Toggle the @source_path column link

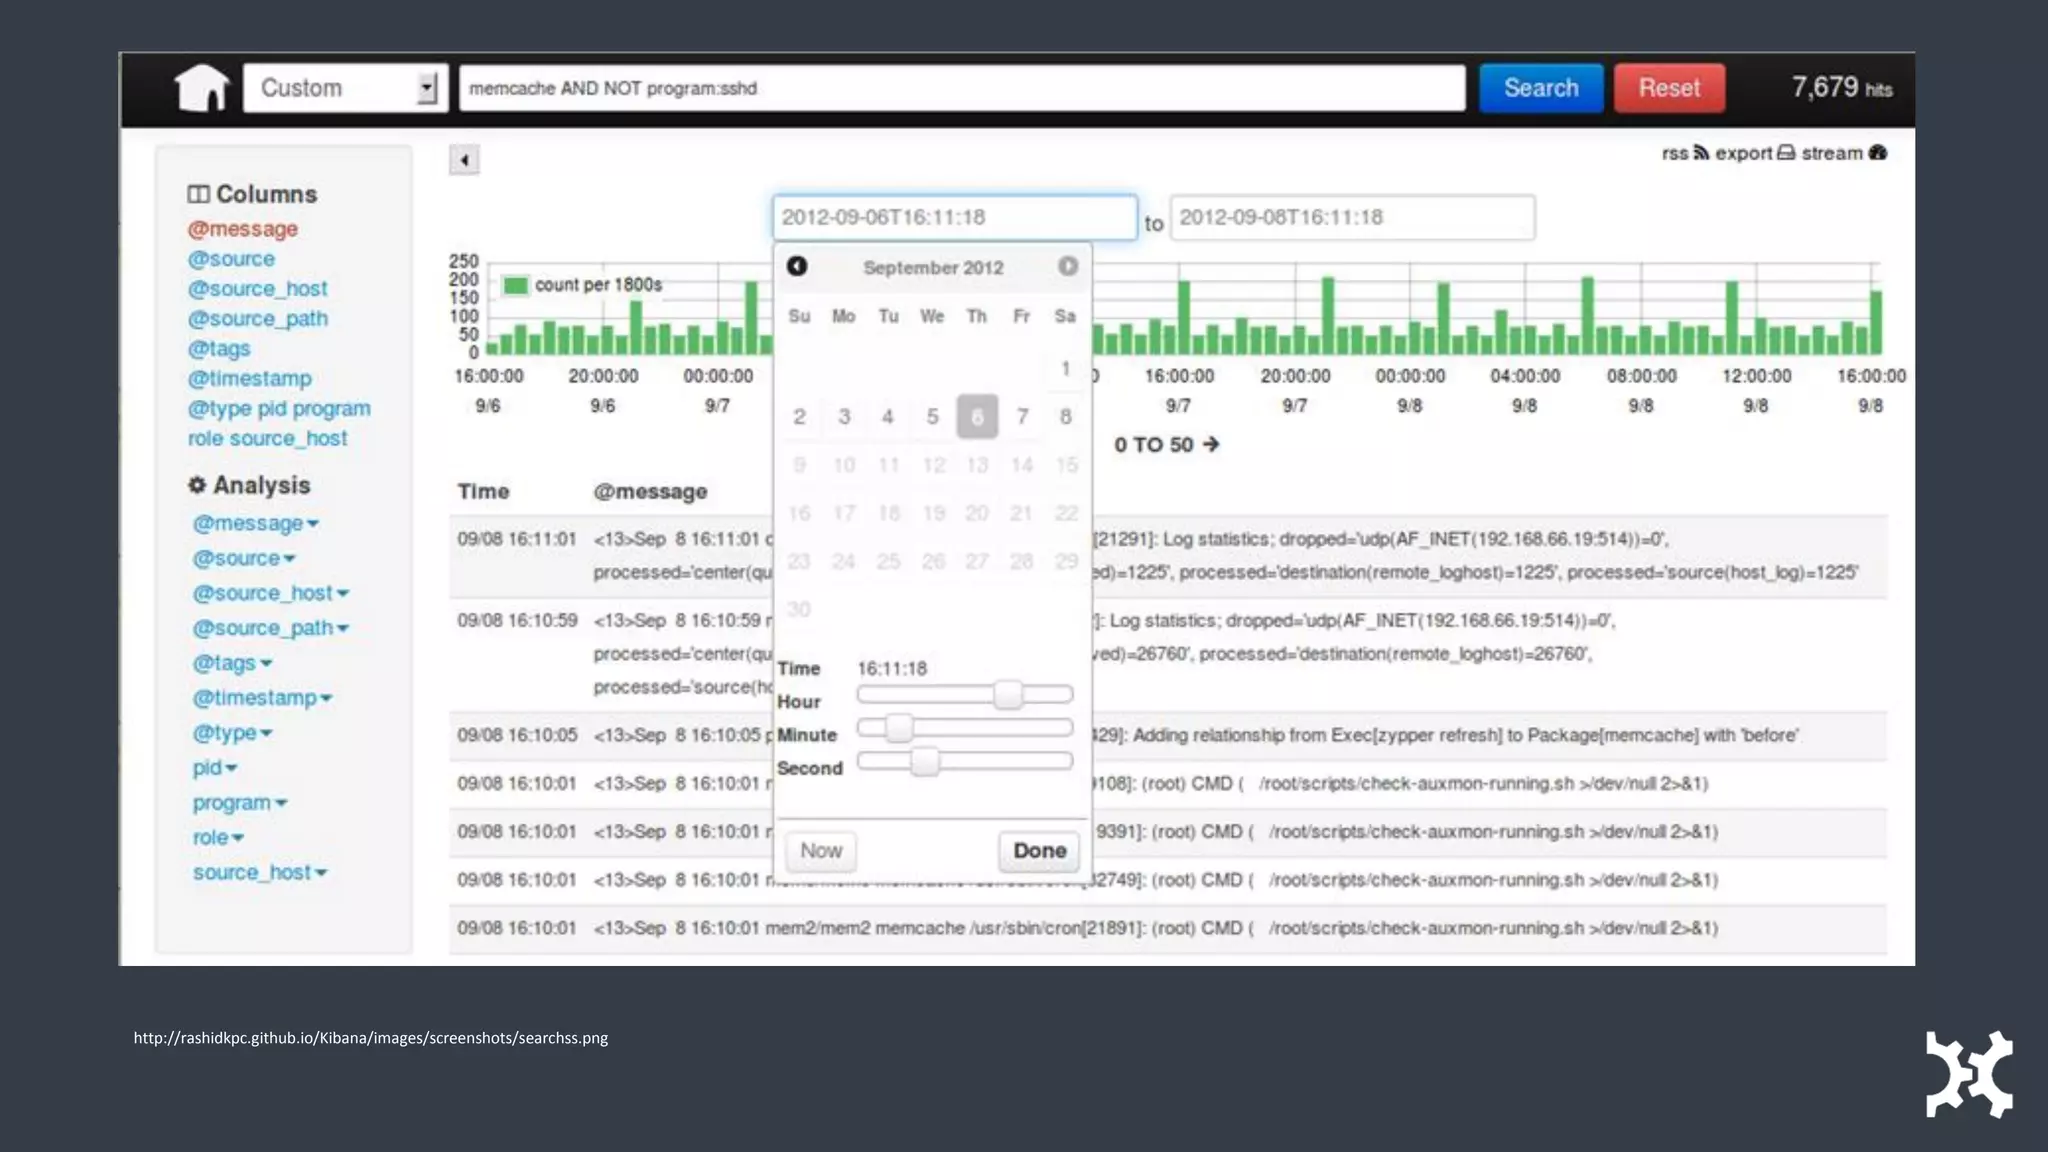pyautogui.click(x=258, y=319)
